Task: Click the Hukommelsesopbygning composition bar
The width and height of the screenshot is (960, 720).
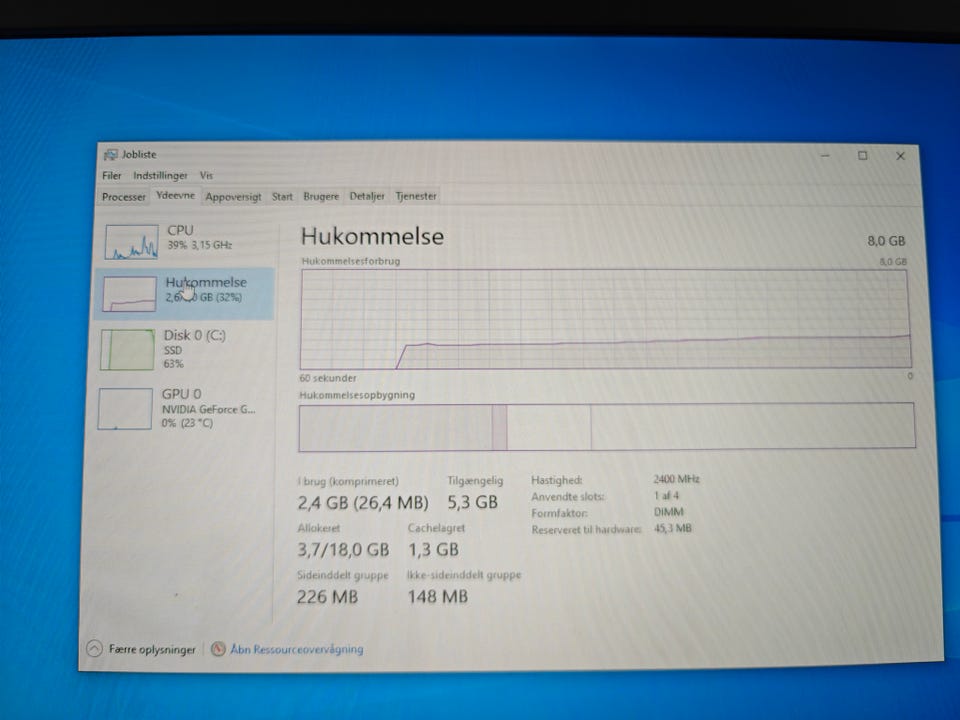Action: [607, 427]
